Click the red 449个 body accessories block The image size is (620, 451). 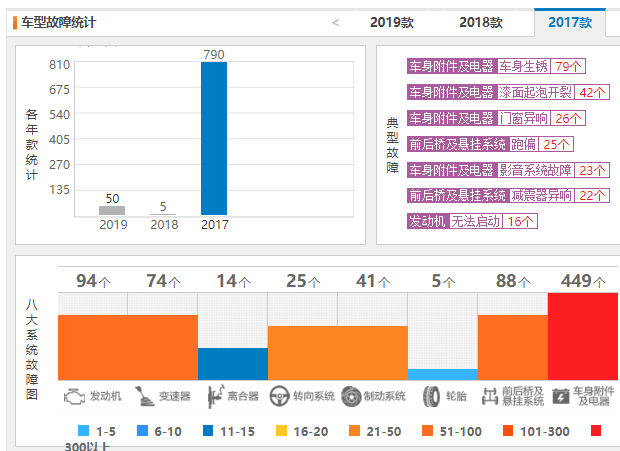pos(583,336)
